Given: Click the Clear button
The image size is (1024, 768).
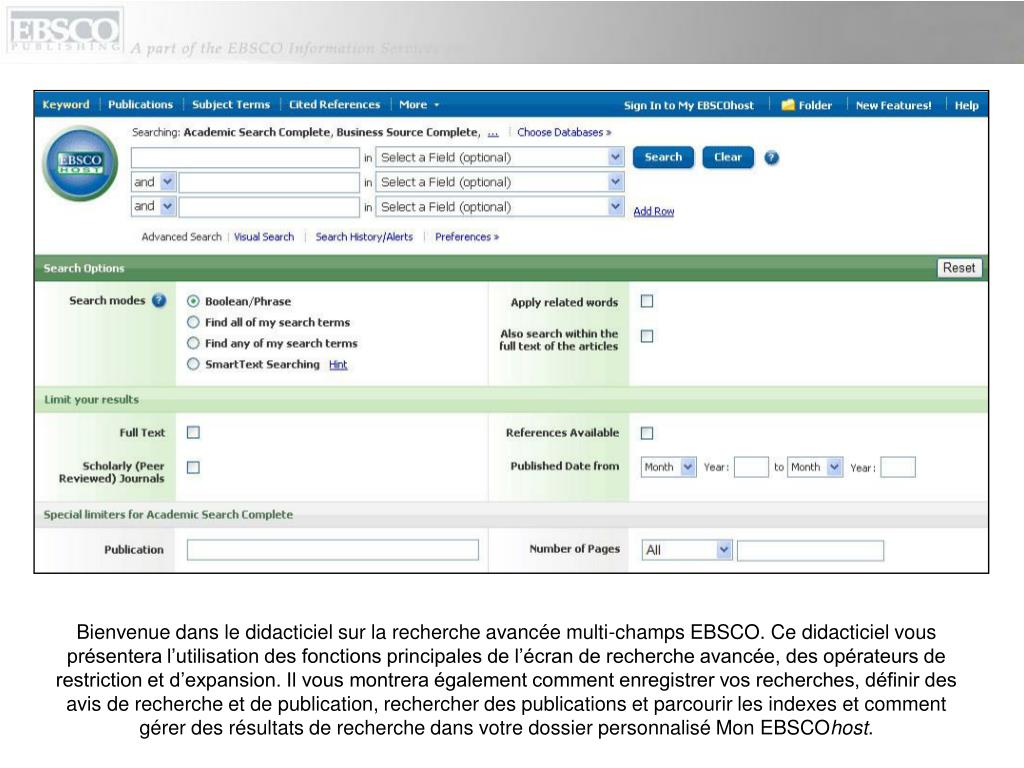Looking at the screenshot, I should [x=728, y=157].
